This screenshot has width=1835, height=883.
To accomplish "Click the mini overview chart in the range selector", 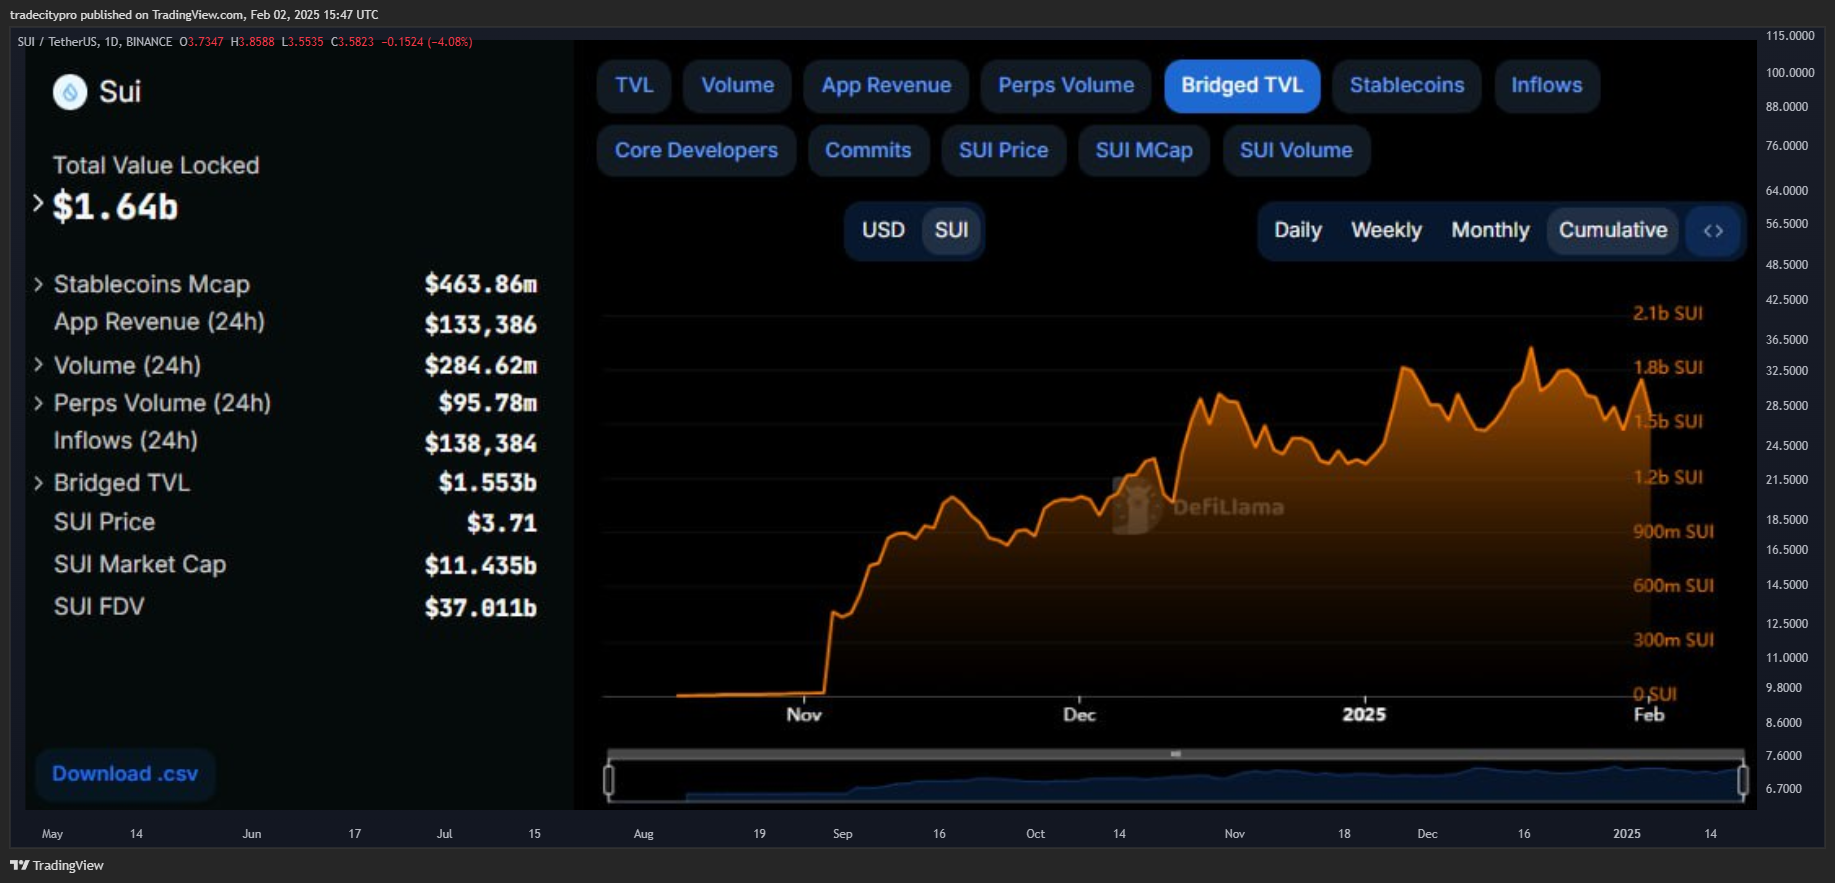I will point(1176,782).
